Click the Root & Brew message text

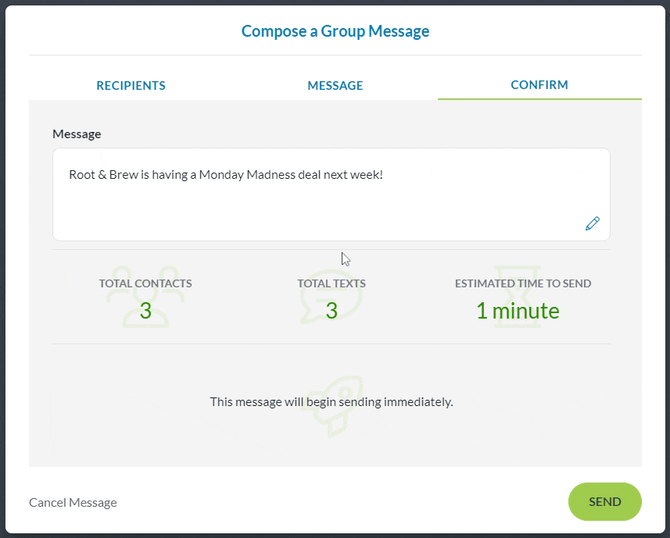[226, 175]
